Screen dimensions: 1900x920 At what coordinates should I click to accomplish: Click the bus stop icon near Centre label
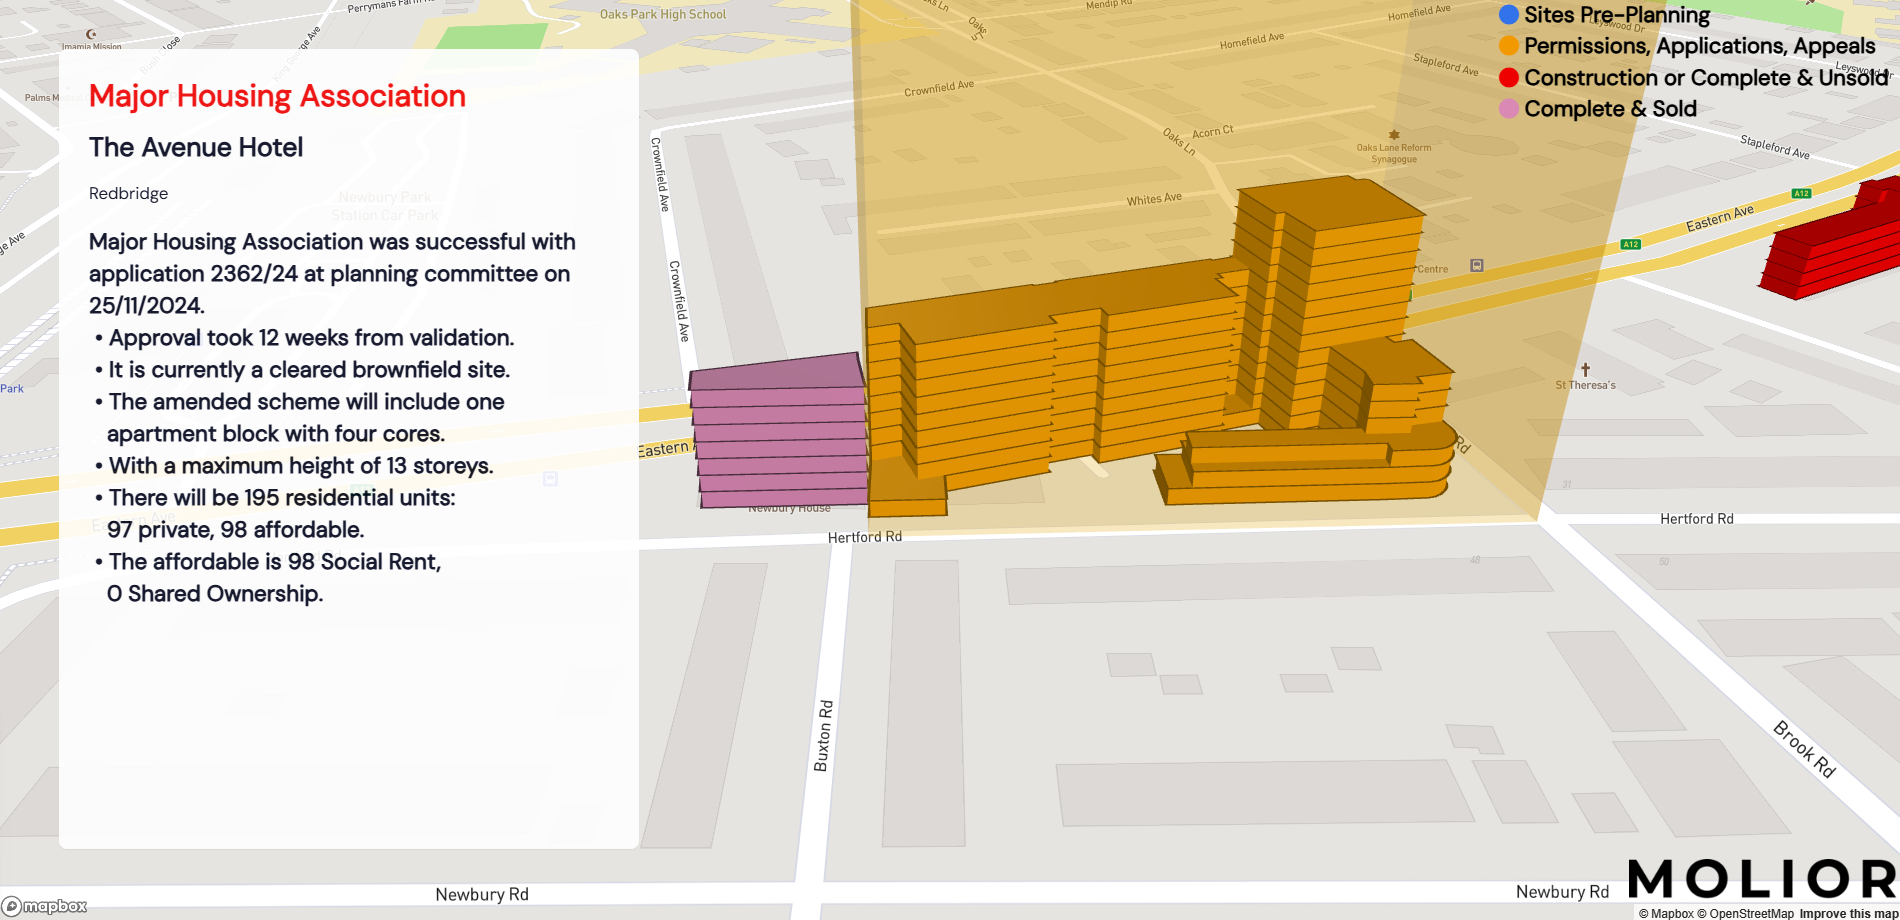point(1477,265)
